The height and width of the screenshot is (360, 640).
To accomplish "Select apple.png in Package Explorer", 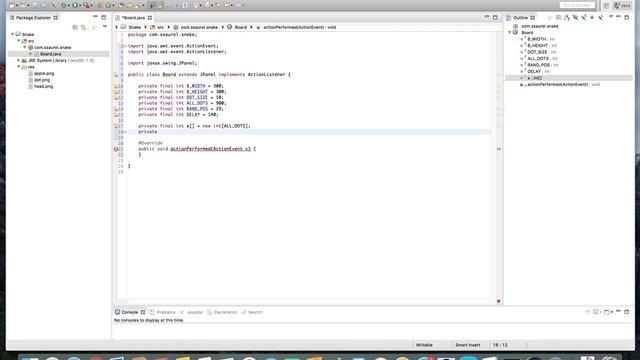I will tap(44, 73).
